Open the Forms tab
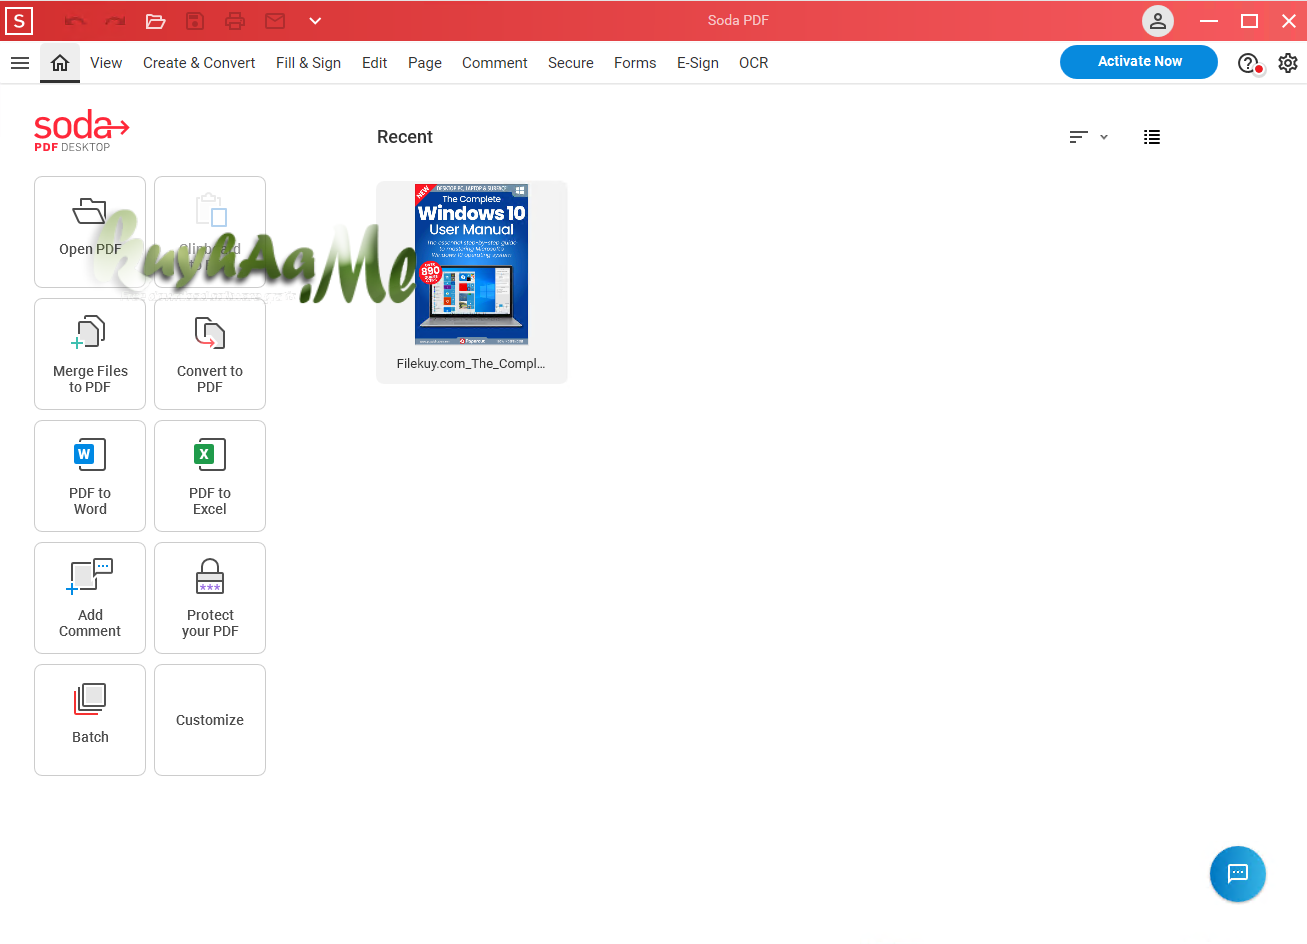Viewport: 1307px width, 944px height. click(x=635, y=63)
